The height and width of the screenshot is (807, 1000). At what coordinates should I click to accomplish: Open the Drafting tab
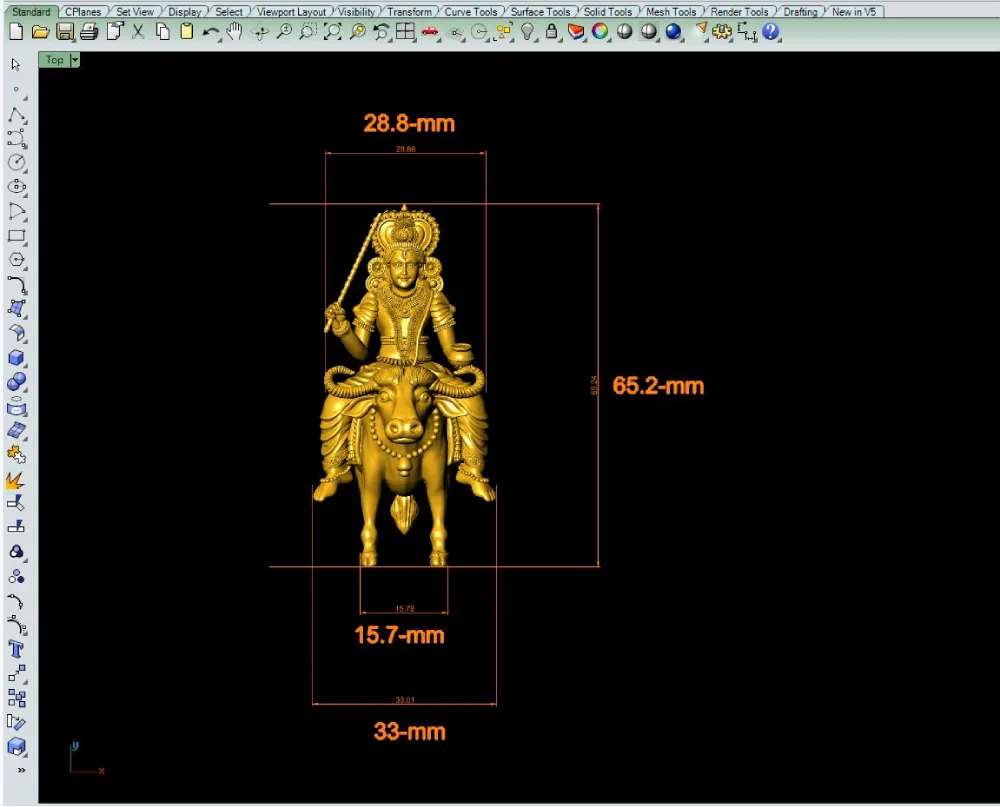click(x=800, y=11)
